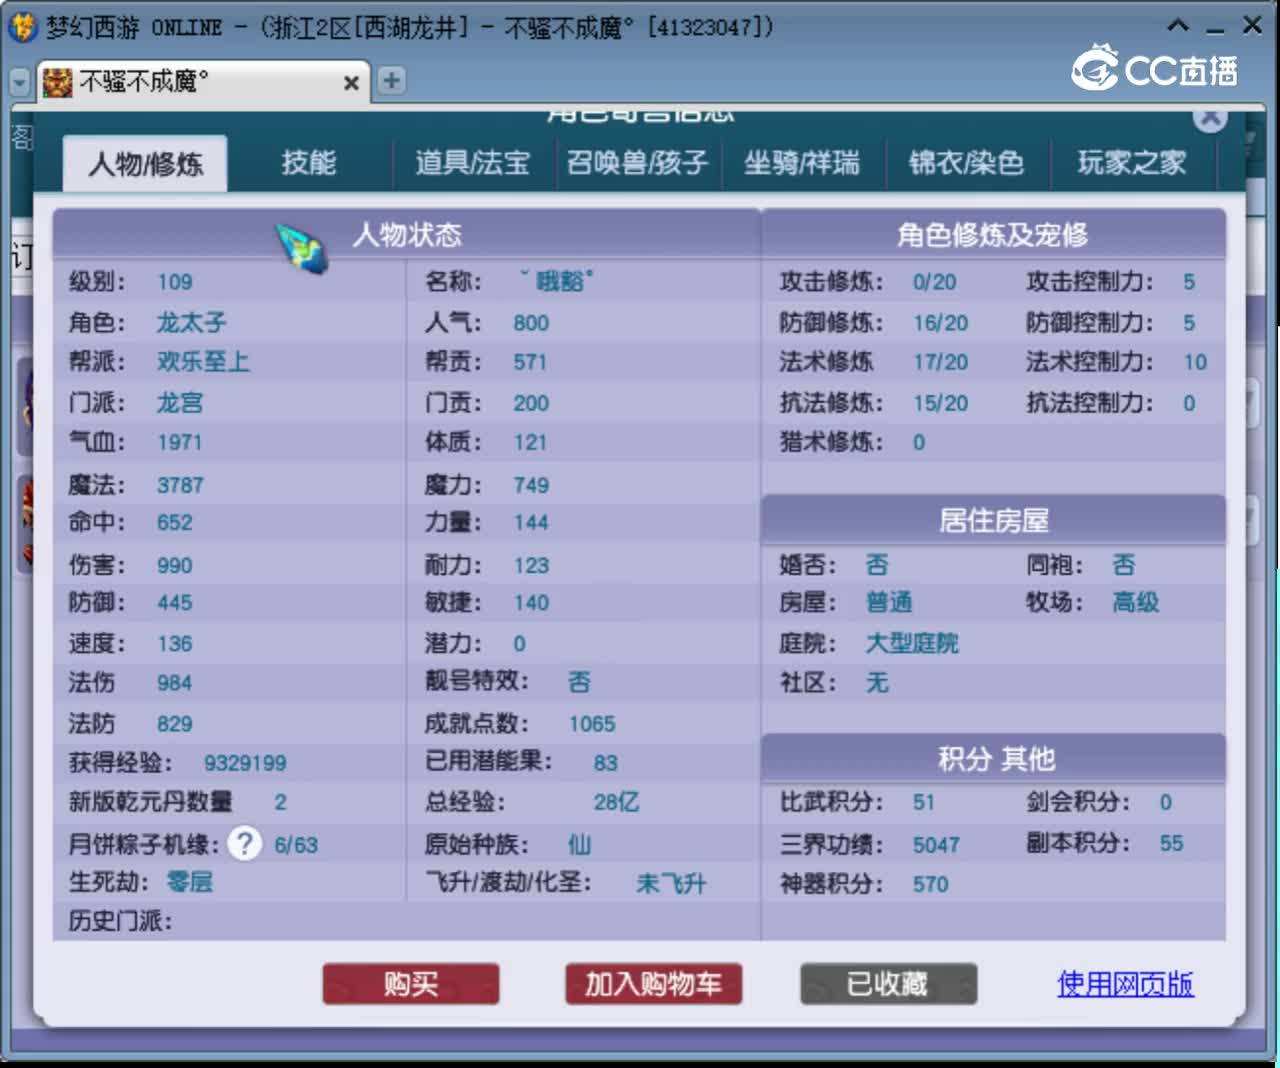Close the character info dialog
This screenshot has width=1280, height=1068.
tap(1210, 118)
